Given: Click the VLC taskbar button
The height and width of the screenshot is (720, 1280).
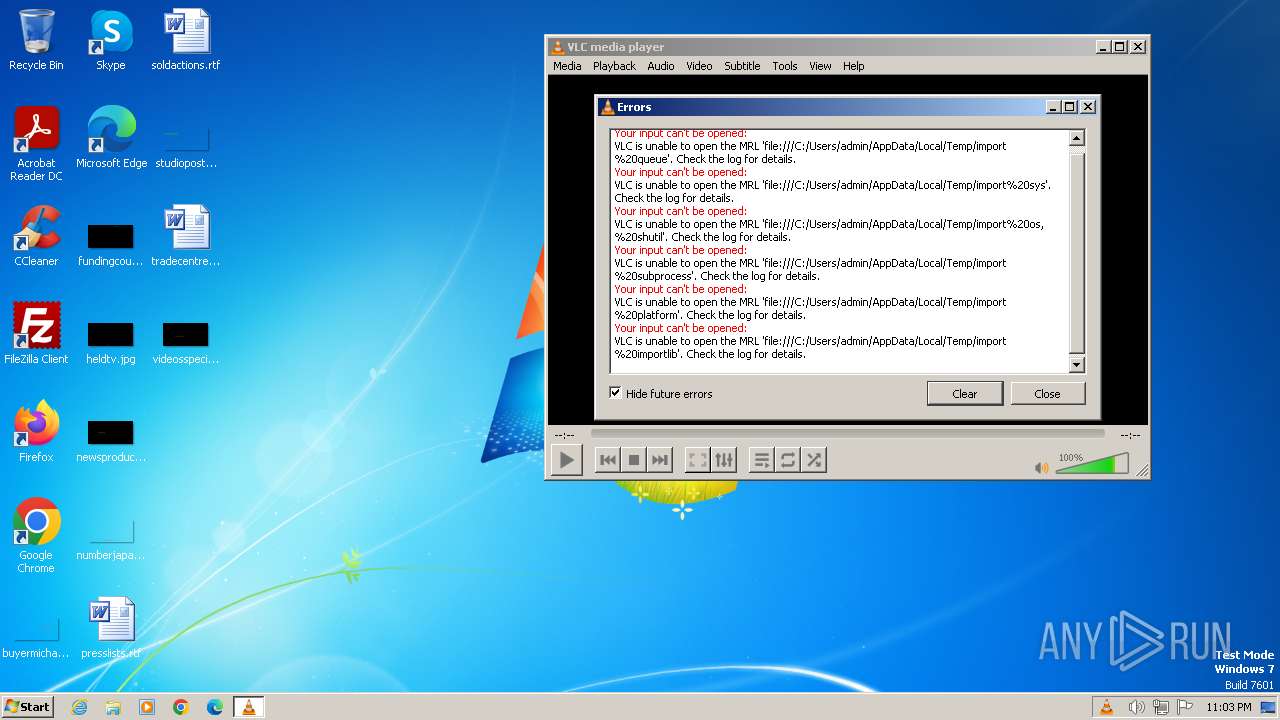Looking at the screenshot, I should 249,707.
